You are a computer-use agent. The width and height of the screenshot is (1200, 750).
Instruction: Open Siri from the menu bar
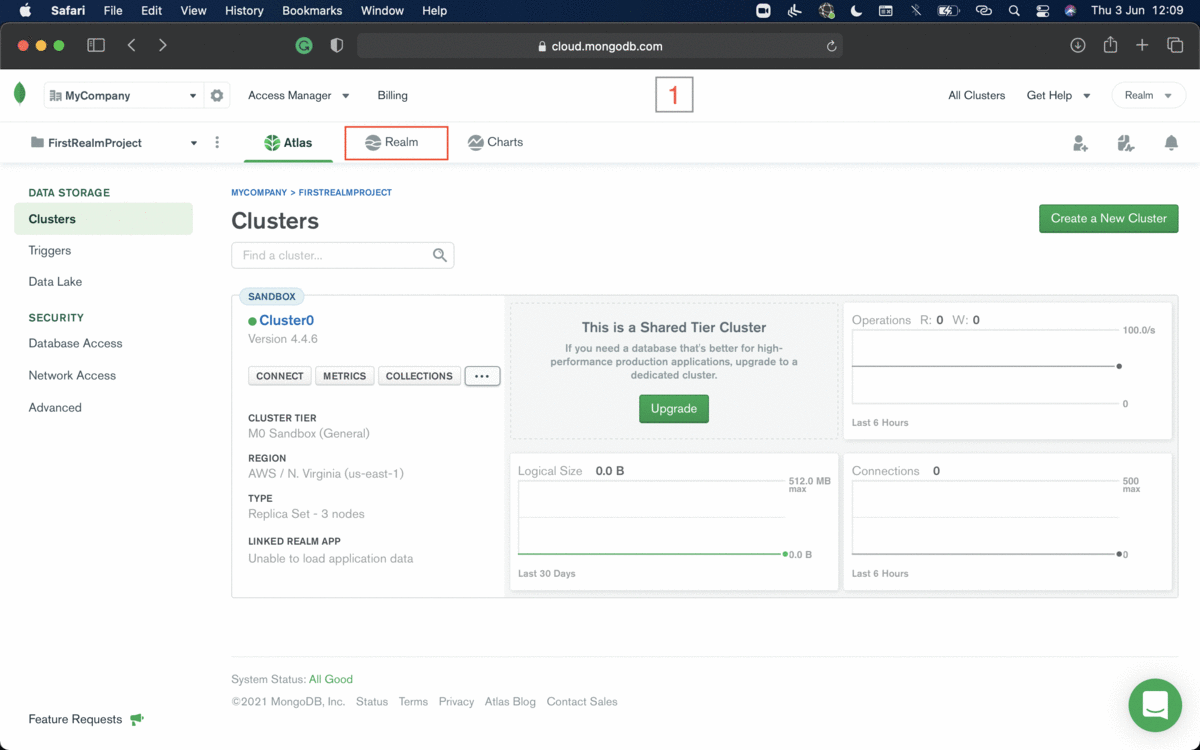coord(1069,11)
